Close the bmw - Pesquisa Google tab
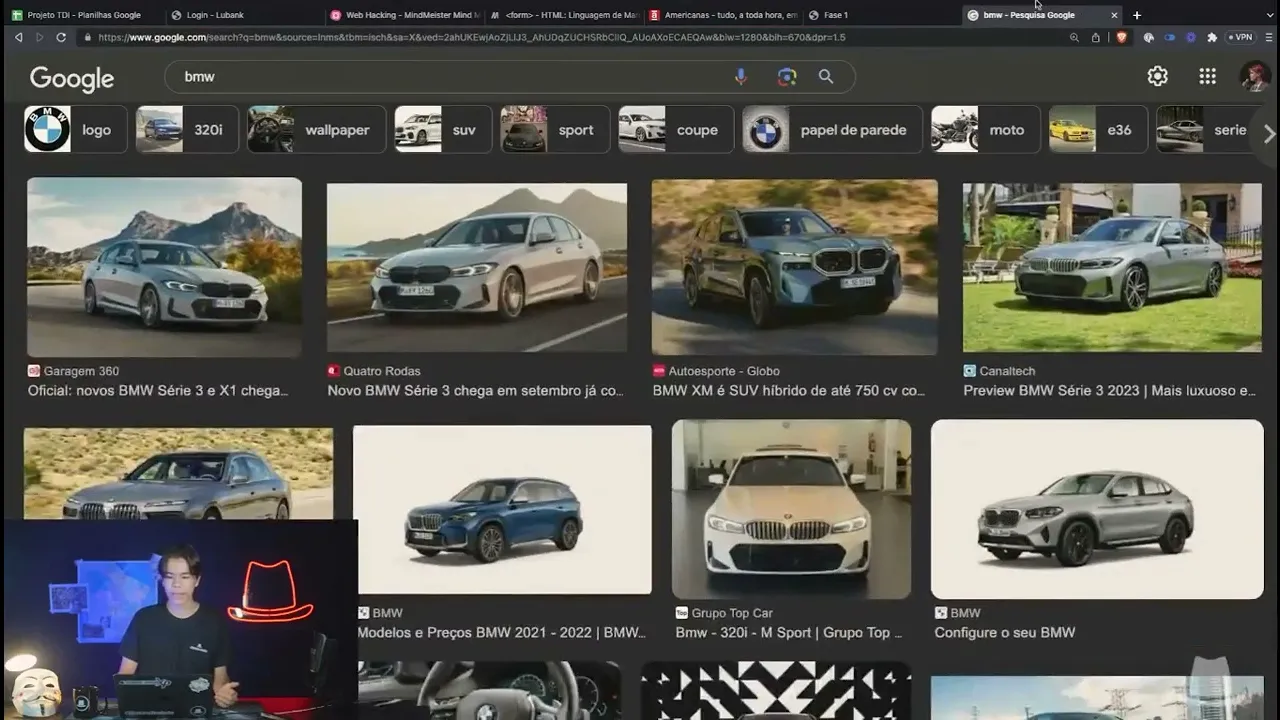 pos(1114,15)
